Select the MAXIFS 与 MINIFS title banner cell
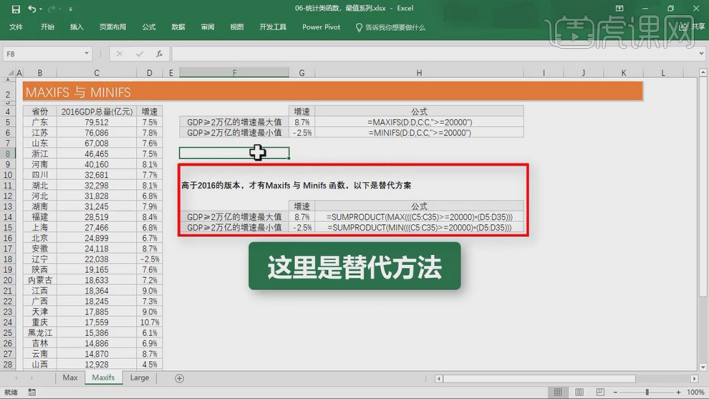The width and height of the screenshot is (709, 399). pyautogui.click(x=333, y=92)
